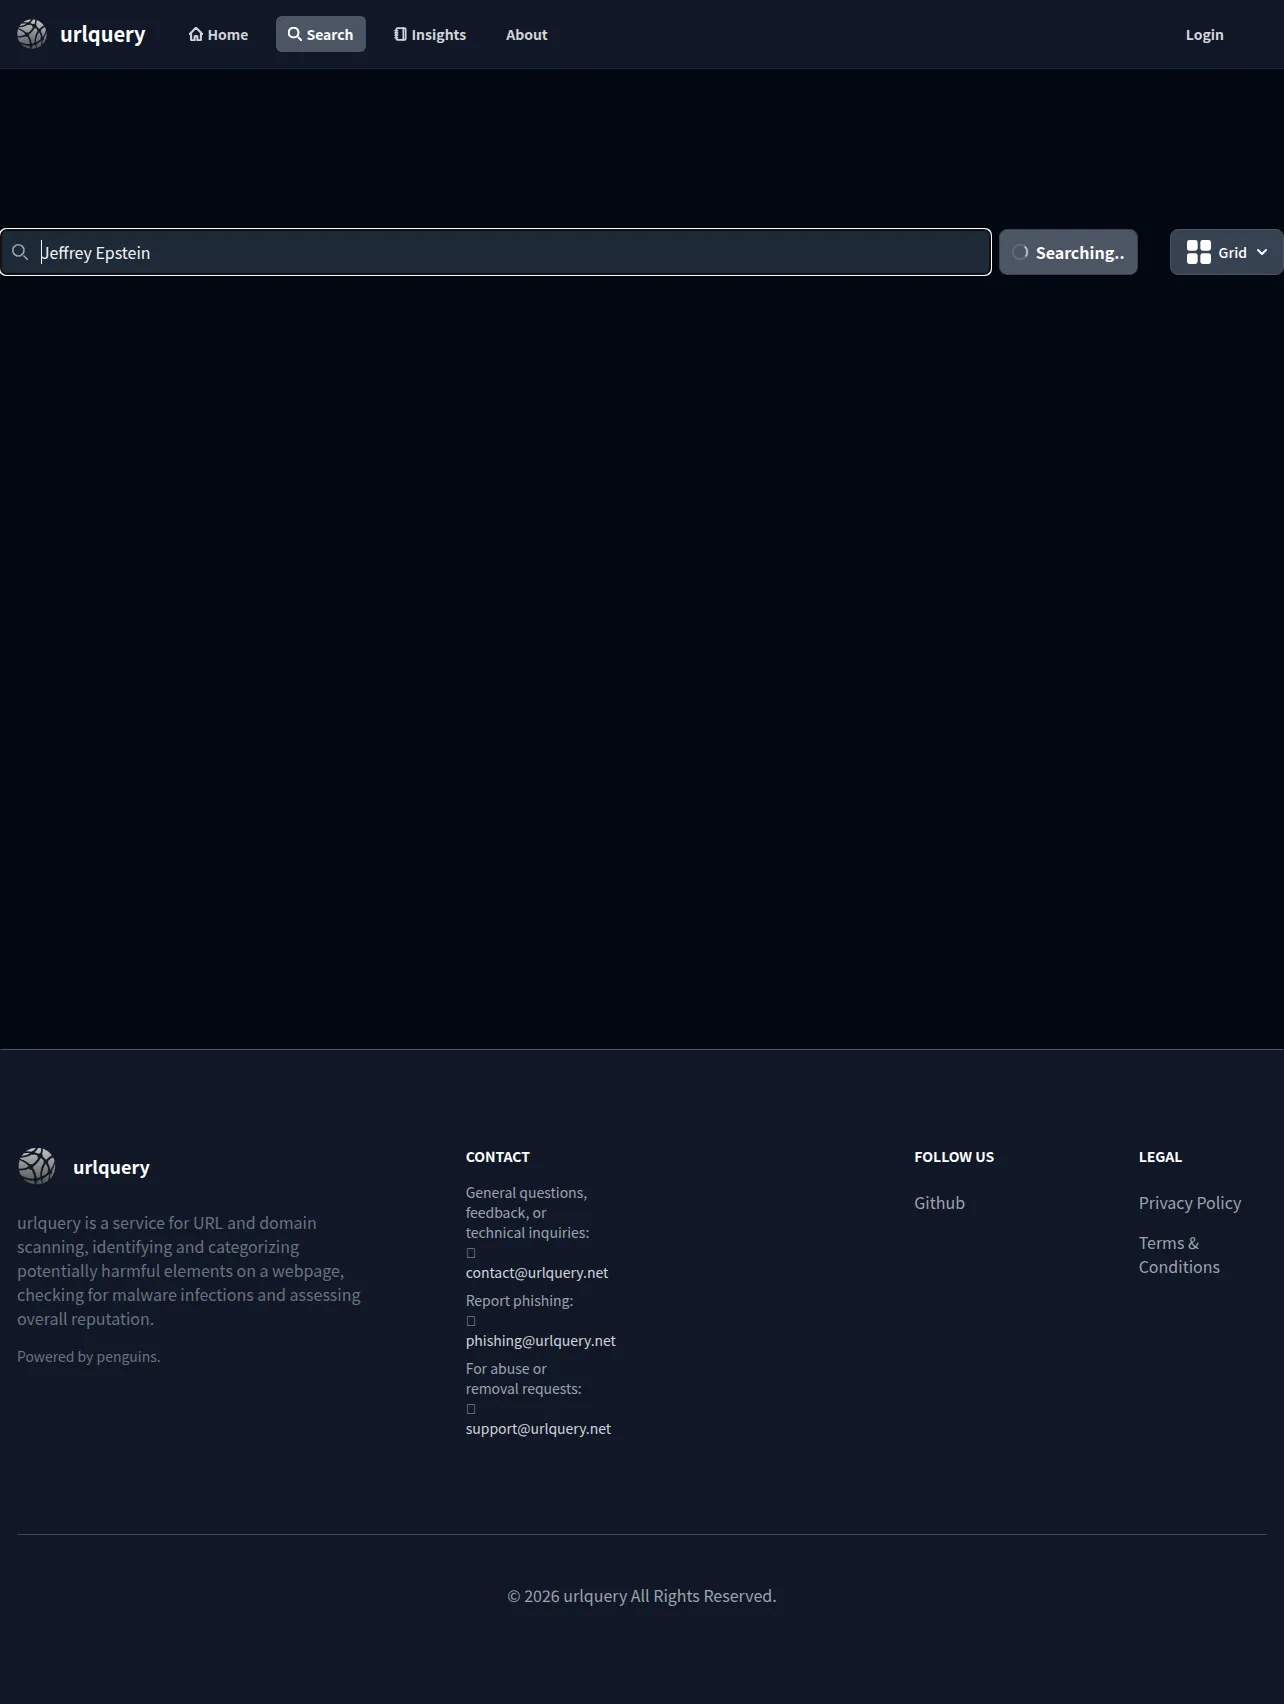Click the urlquery logo in the header

(32, 34)
